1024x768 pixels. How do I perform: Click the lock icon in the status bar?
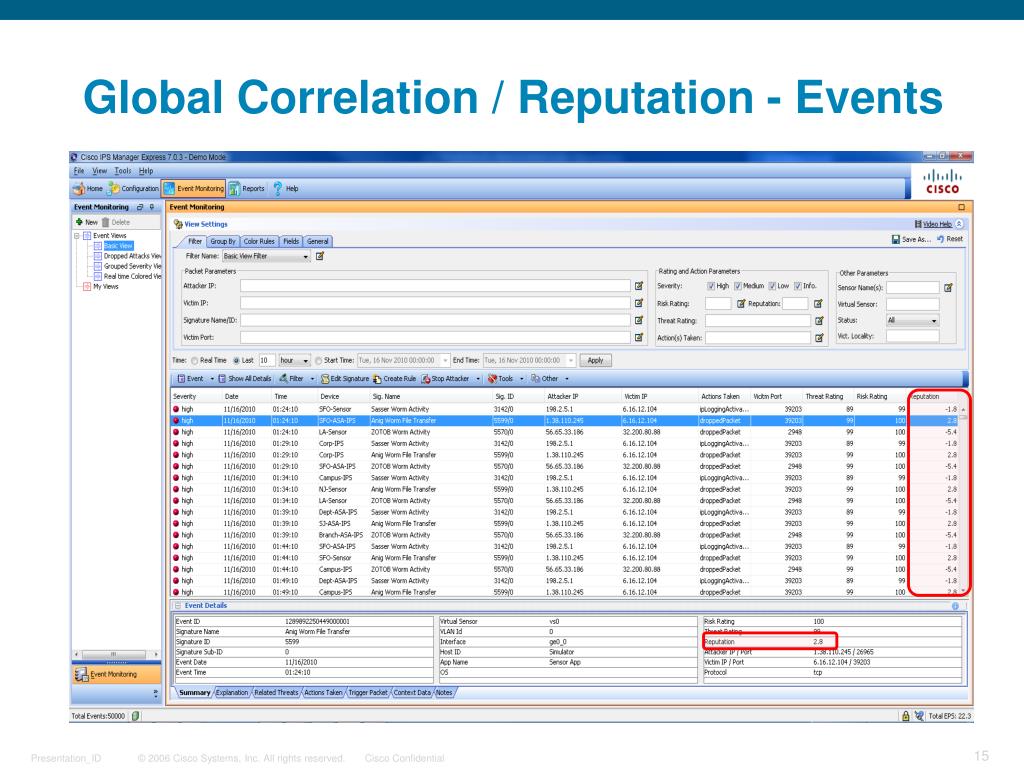coord(906,716)
